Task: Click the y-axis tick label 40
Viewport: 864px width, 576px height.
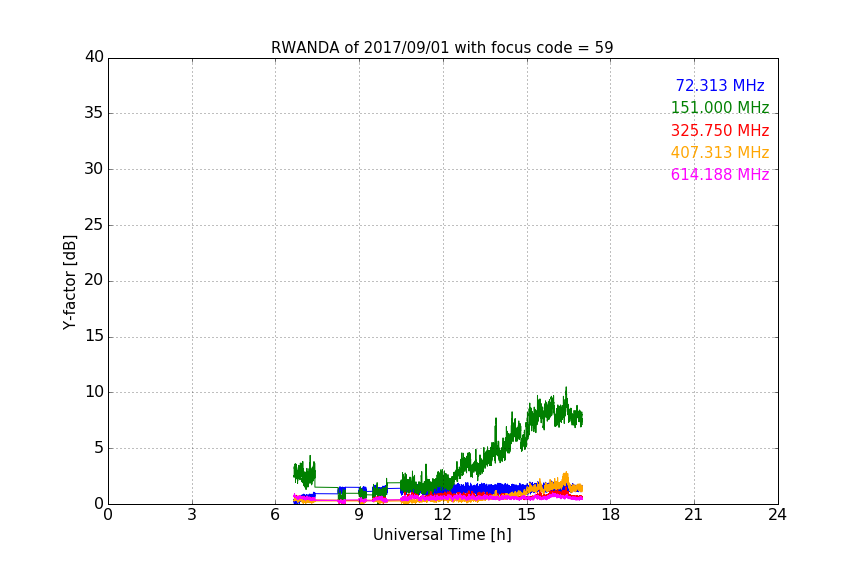Action: pyautogui.click(x=94, y=57)
